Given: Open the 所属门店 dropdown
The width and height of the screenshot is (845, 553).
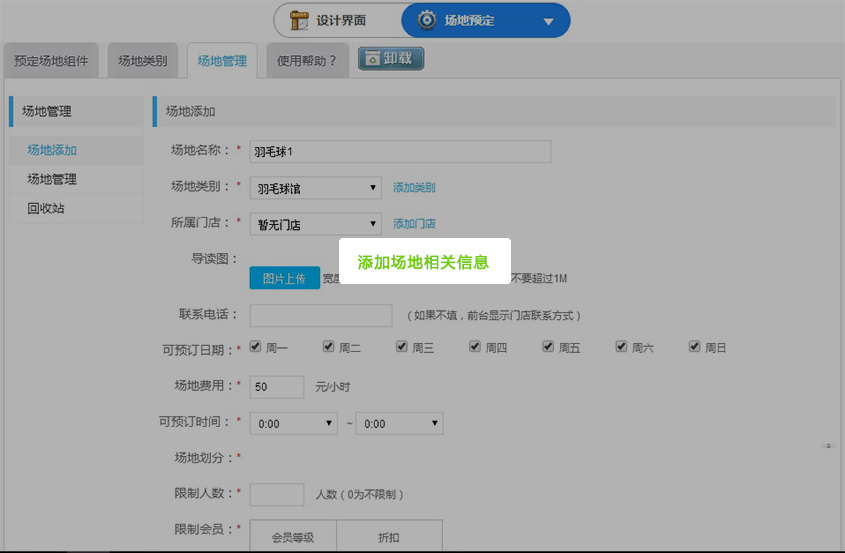Looking at the screenshot, I should point(315,224).
